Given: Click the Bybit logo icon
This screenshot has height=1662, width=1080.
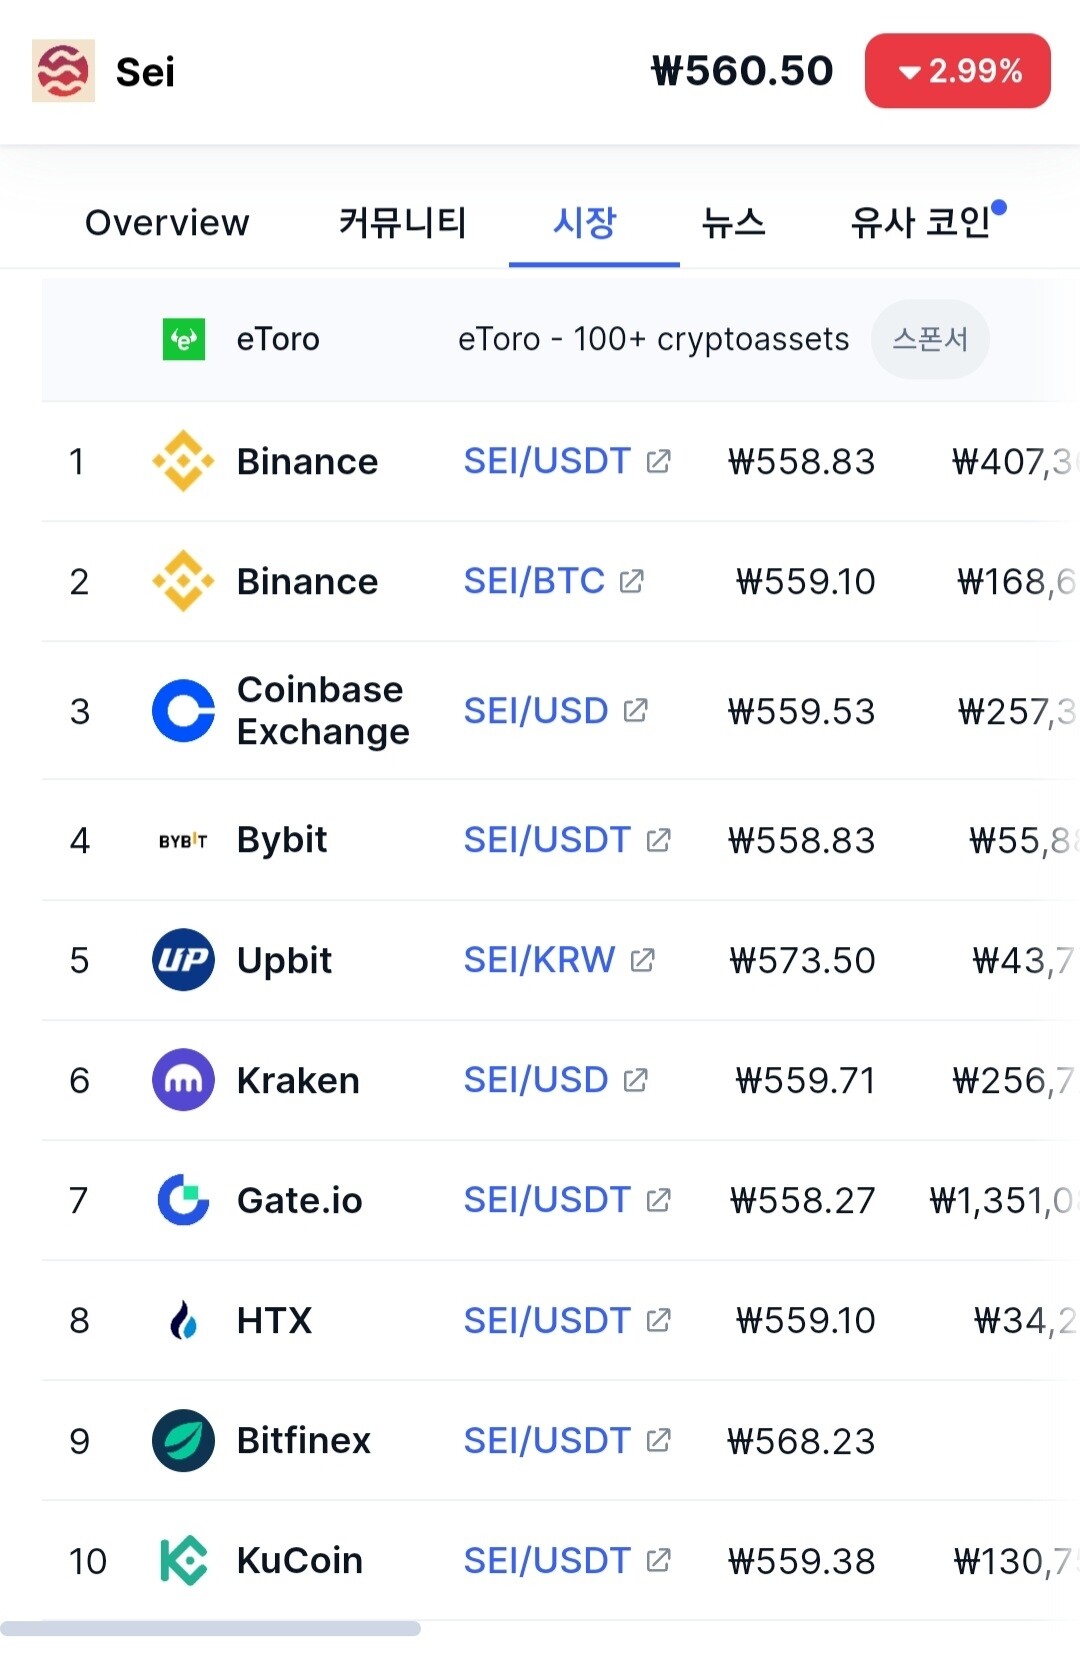Looking at the screenshot, I should [183, 841].
